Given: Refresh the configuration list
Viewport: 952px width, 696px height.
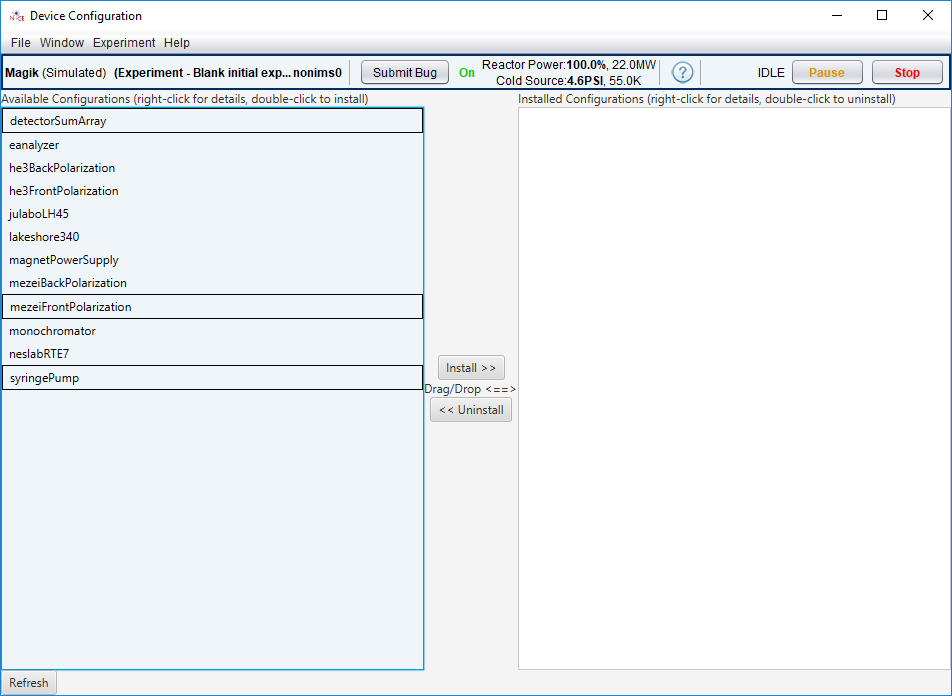Looking at the screenshot, I should 29,683.
